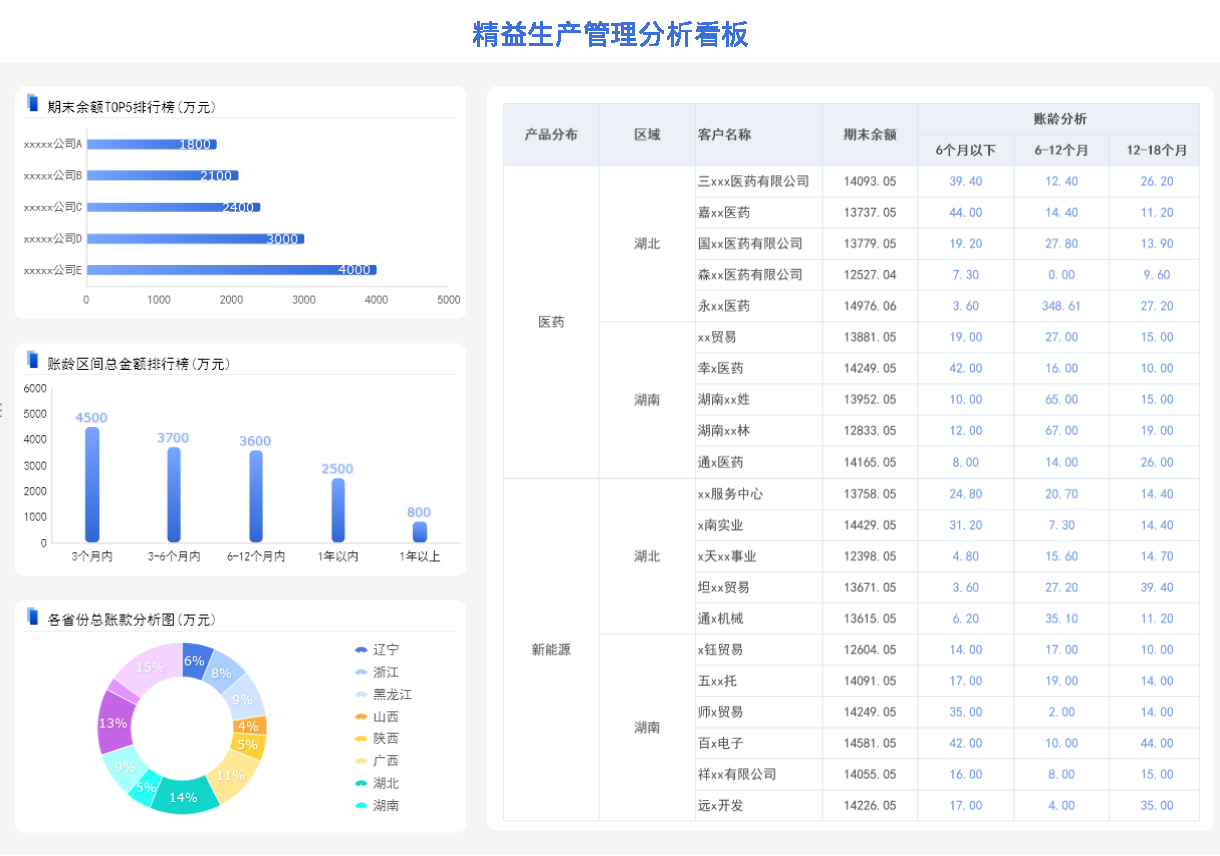The image size is (1220, 856).
Task: Click the 黑龙江 legend marker icon
Action: (360, 694)
